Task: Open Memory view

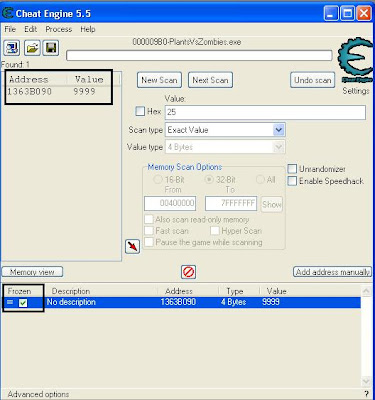Action: tap(32, 272)
